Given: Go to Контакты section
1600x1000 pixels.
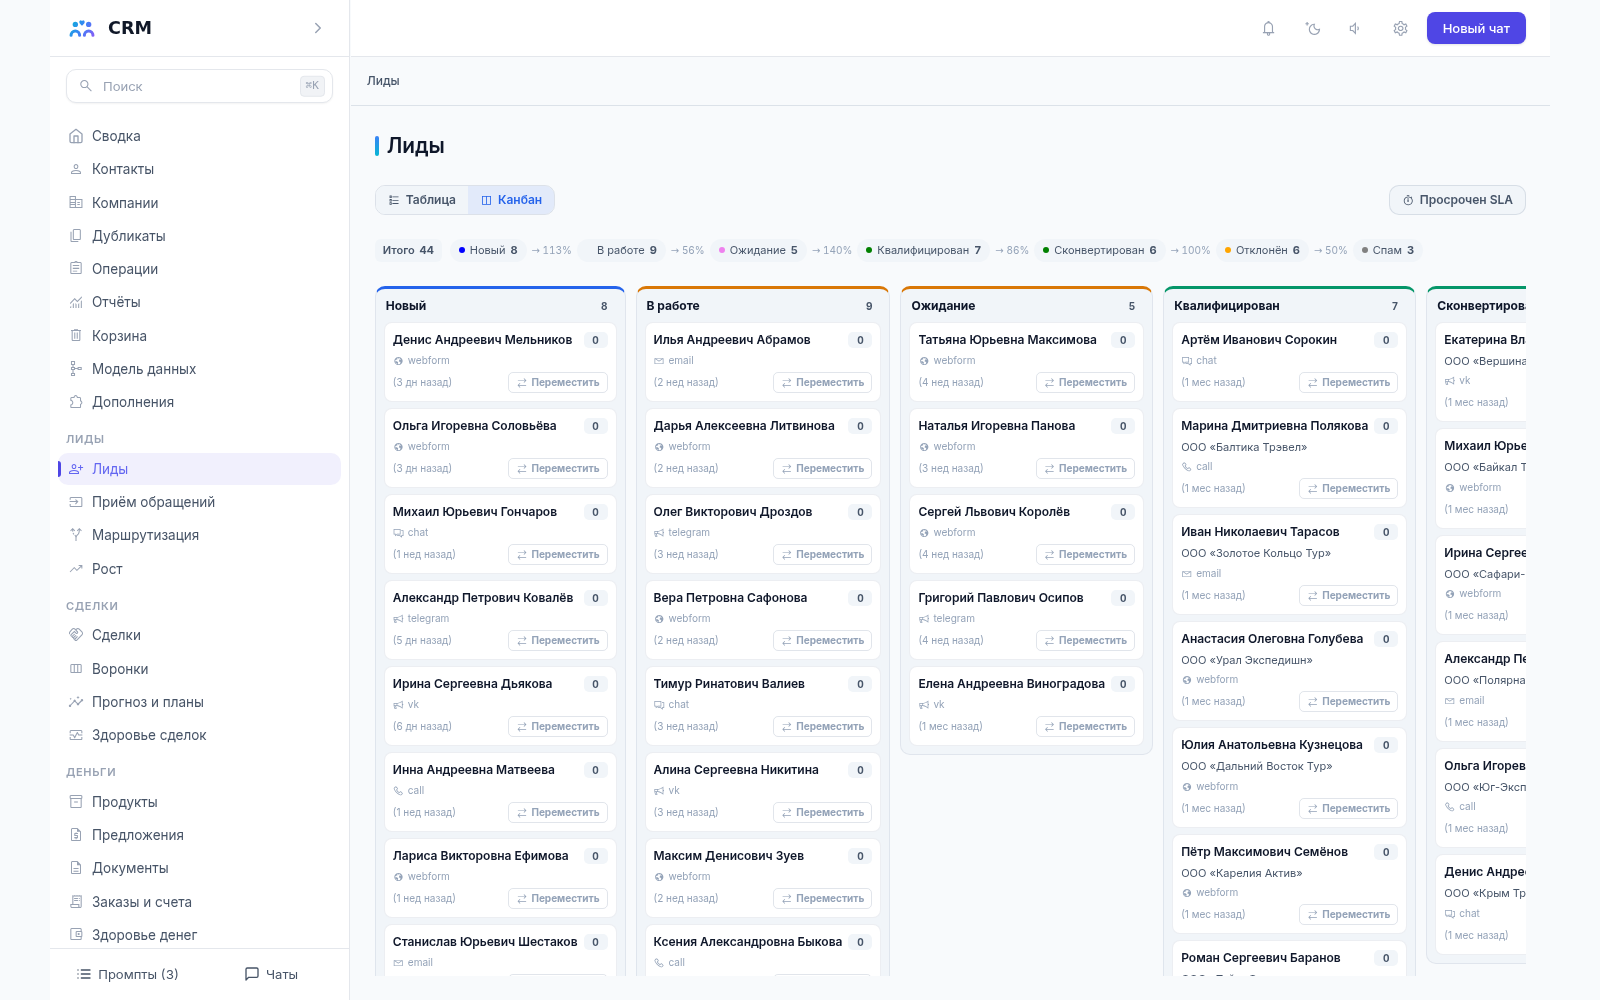Looking at the screenshot, I should click(199, 169).
